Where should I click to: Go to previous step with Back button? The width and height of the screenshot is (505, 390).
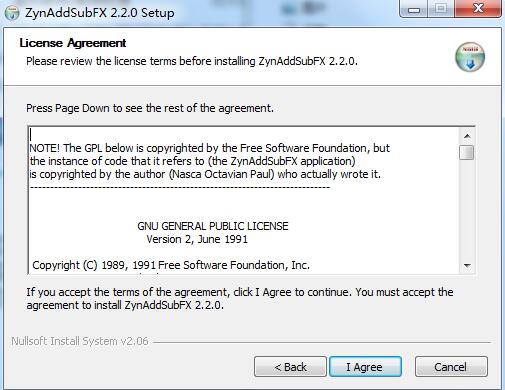pos(290,367)
